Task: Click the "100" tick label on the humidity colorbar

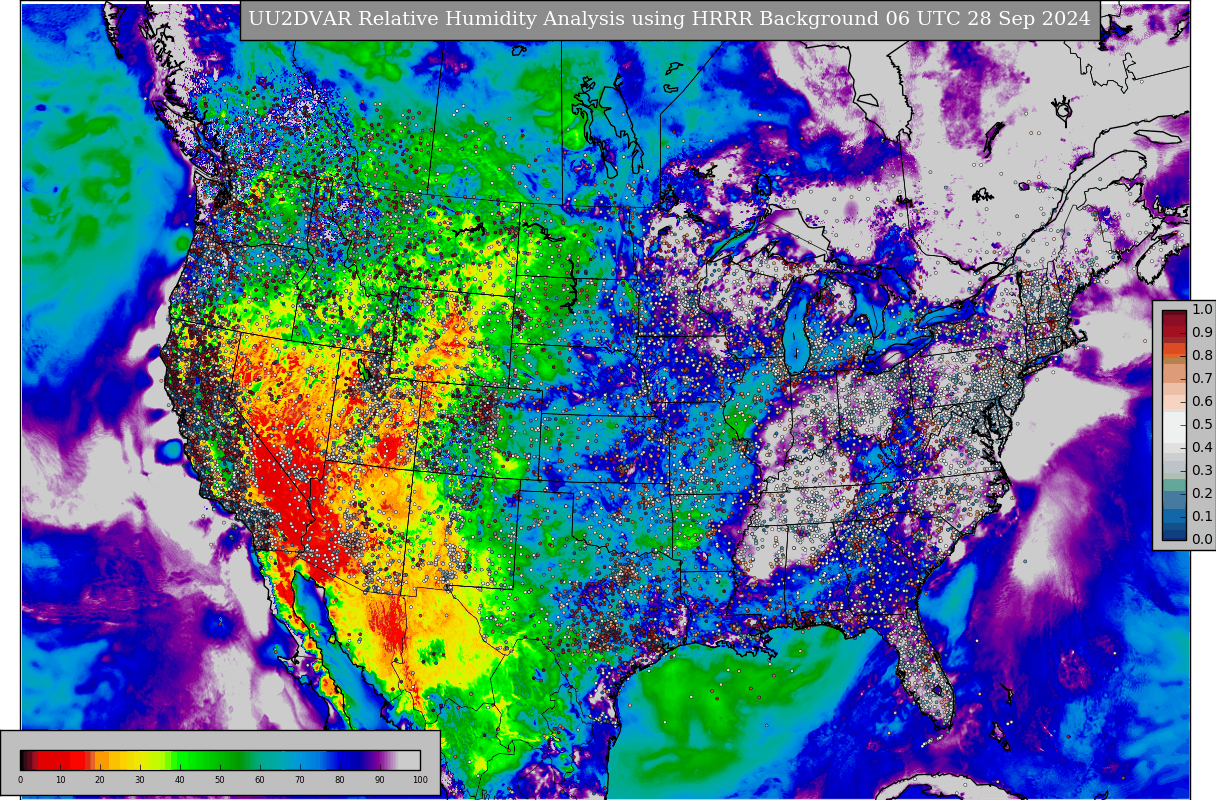Action: click(420, 779)
